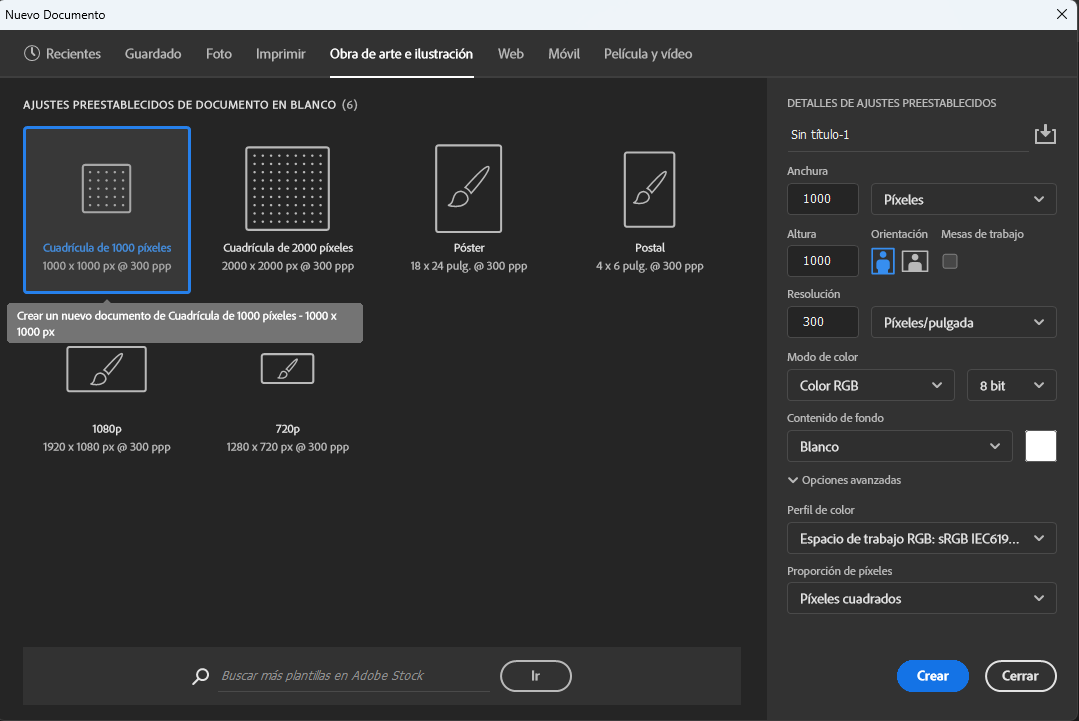Screen dimensions: 1079x721
Task: Click the Adobe Stock search text field
Action: click(354, 676)
